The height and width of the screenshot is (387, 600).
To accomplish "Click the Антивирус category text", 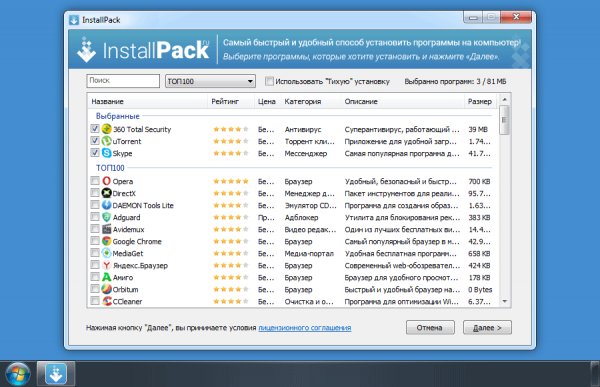I will (x=303, y=129).
